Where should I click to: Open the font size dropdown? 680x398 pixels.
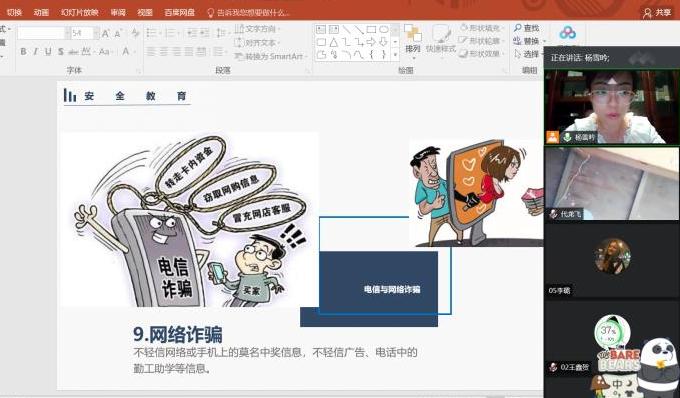coord(96,33)
